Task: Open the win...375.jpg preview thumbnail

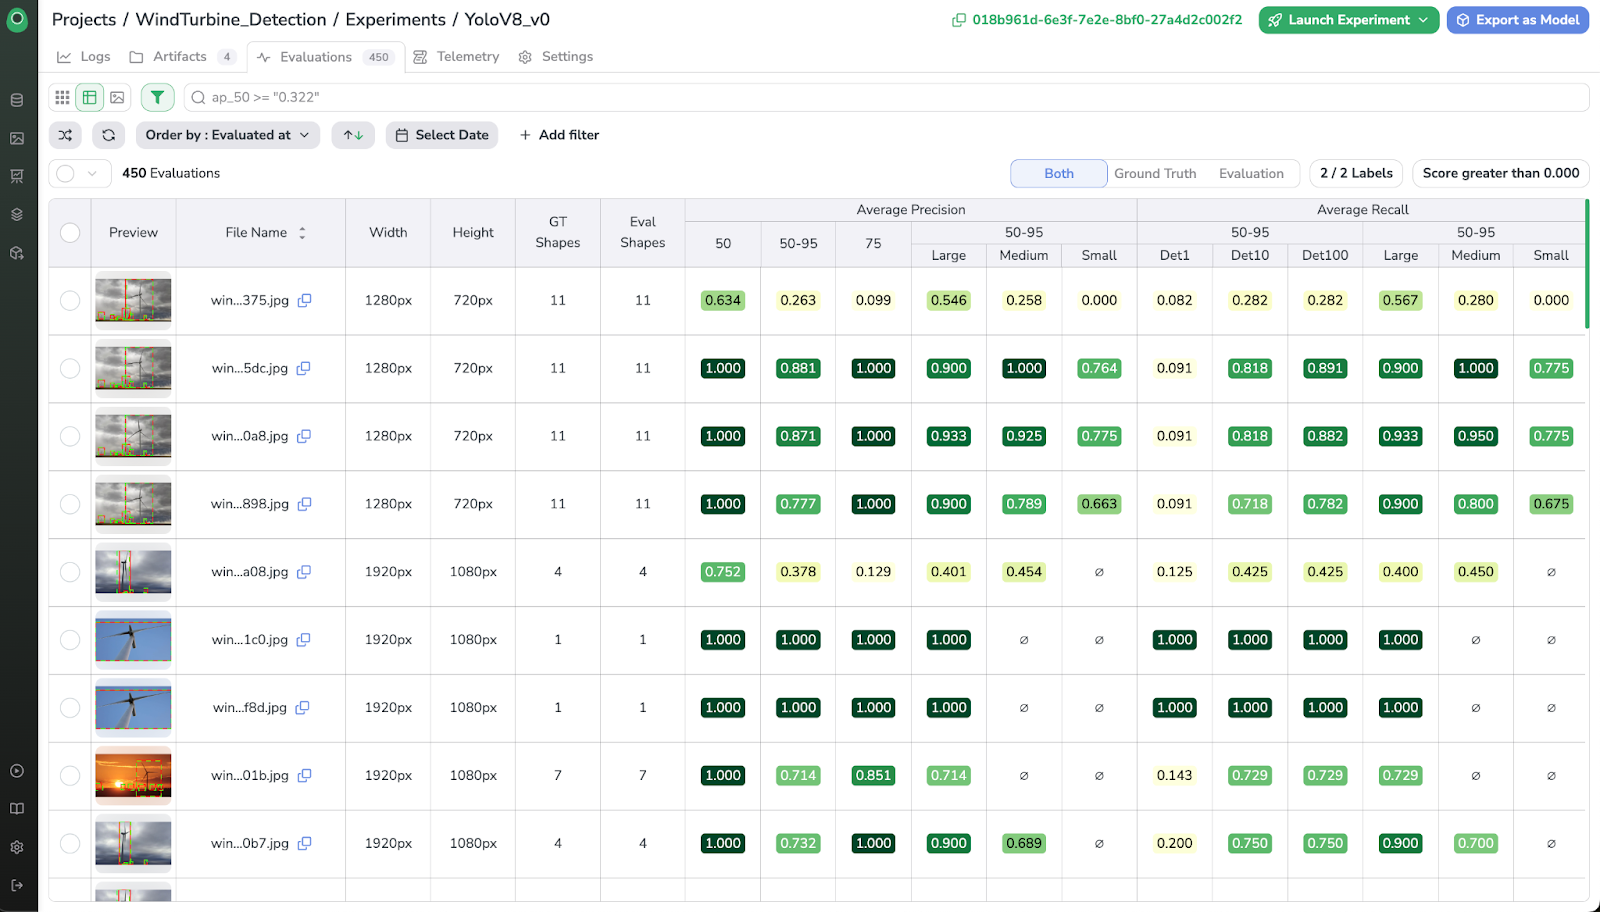Action: pyautogui.click(x=133, y=300)
